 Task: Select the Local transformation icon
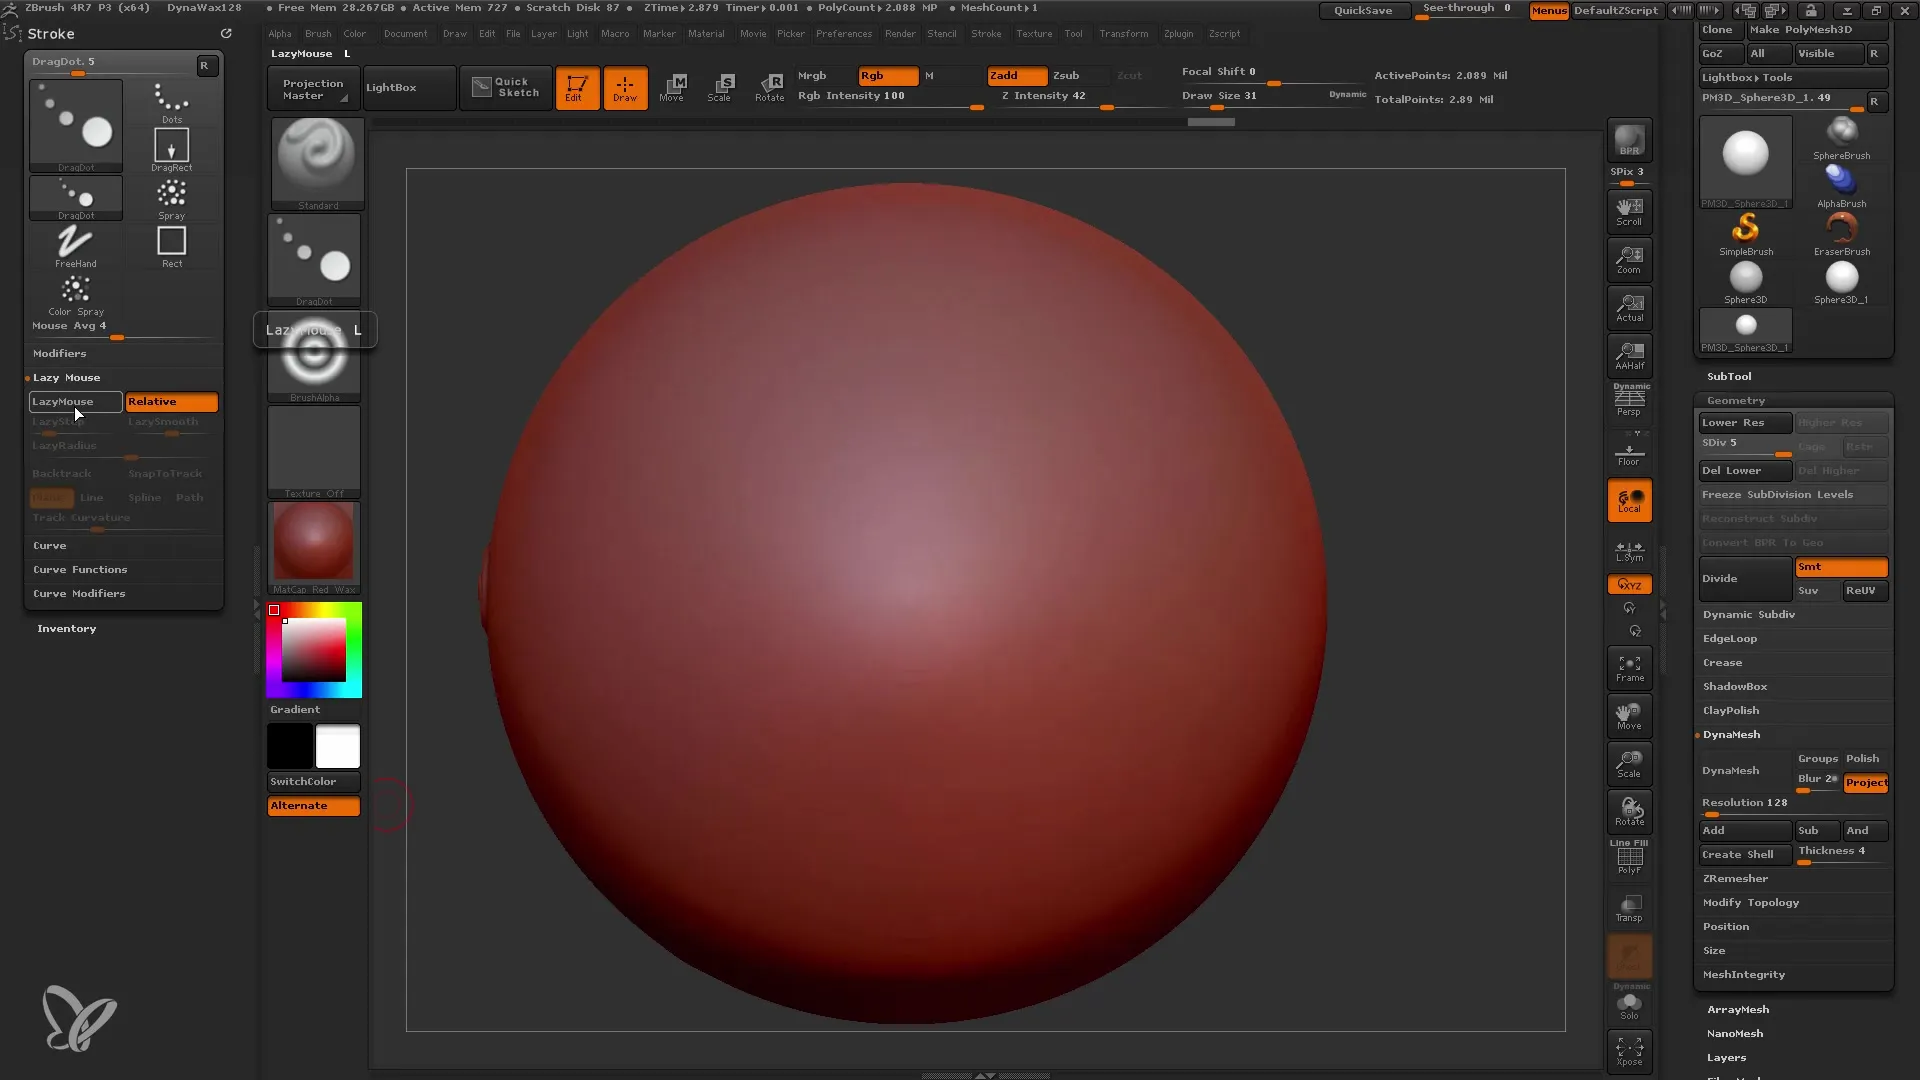(x=1629, y=500)
